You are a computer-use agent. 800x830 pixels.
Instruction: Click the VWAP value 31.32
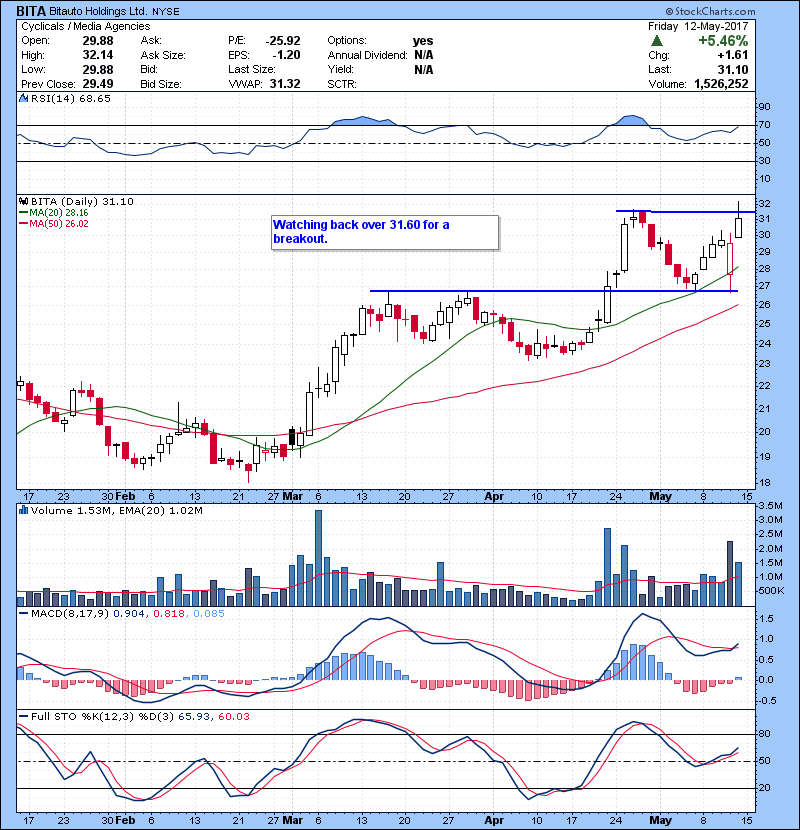tap(285, 84)
